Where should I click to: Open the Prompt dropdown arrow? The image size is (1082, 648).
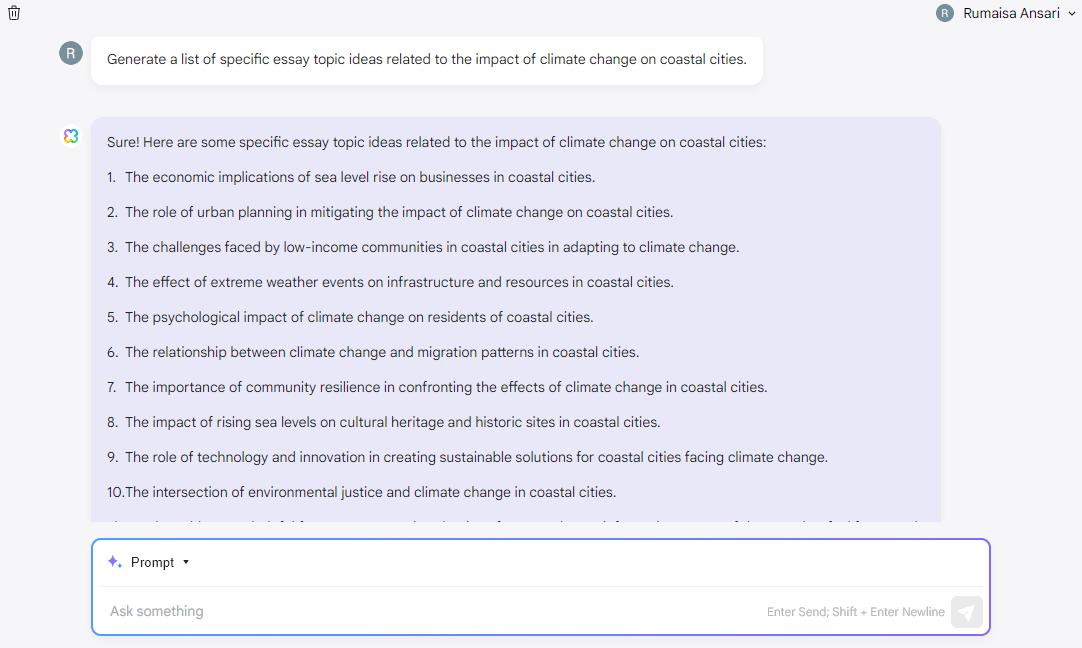(x=186, y=562)
